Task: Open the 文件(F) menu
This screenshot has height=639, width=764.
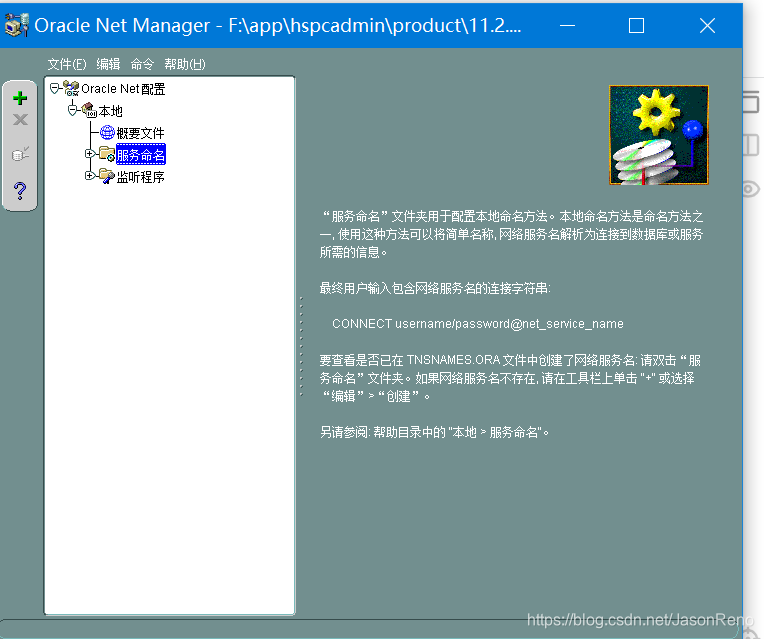Action: click(67, 64)
